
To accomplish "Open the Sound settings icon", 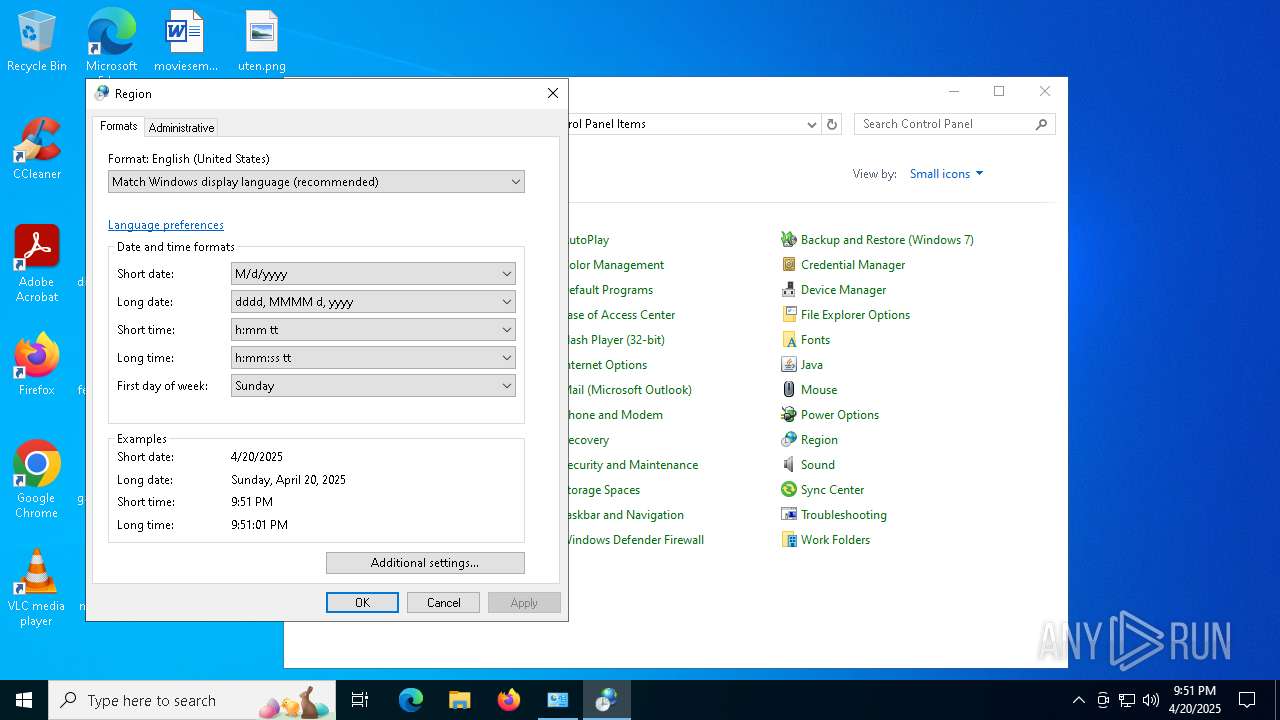I will click(x=789, y=465).
